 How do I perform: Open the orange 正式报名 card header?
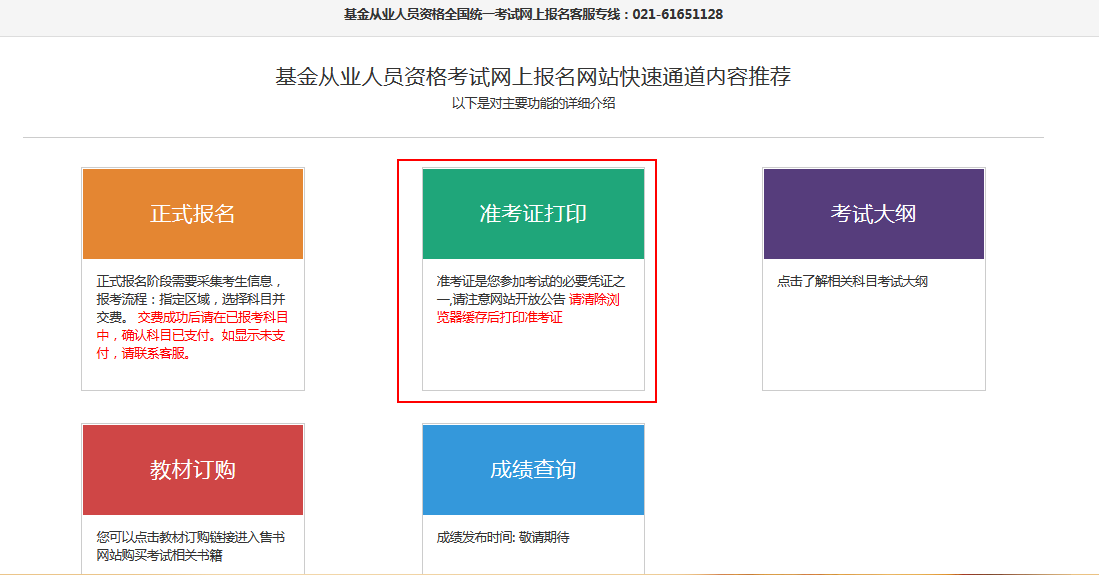coord(193,214)
